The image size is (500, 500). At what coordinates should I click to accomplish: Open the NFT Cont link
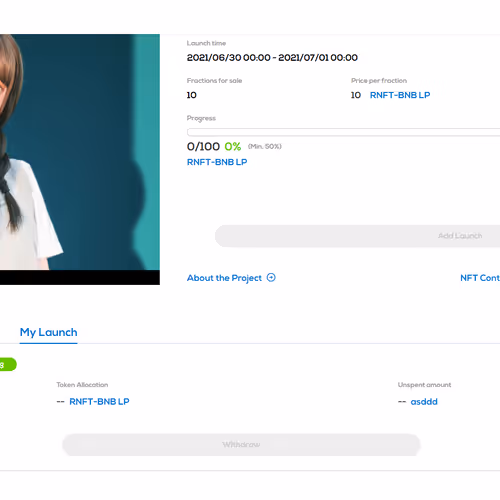pyautogui.click(x=480, y=278)
